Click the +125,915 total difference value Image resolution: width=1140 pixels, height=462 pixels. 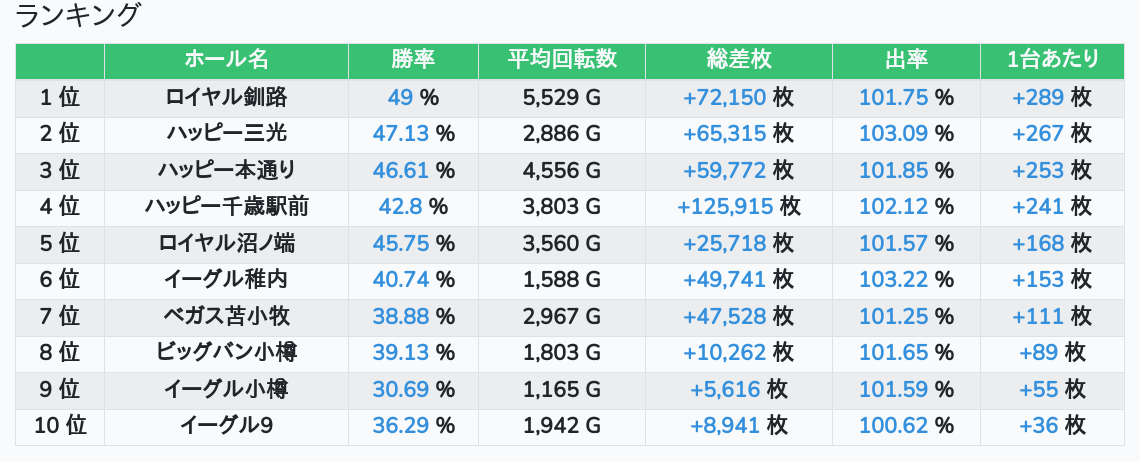(x=725, y=207)
